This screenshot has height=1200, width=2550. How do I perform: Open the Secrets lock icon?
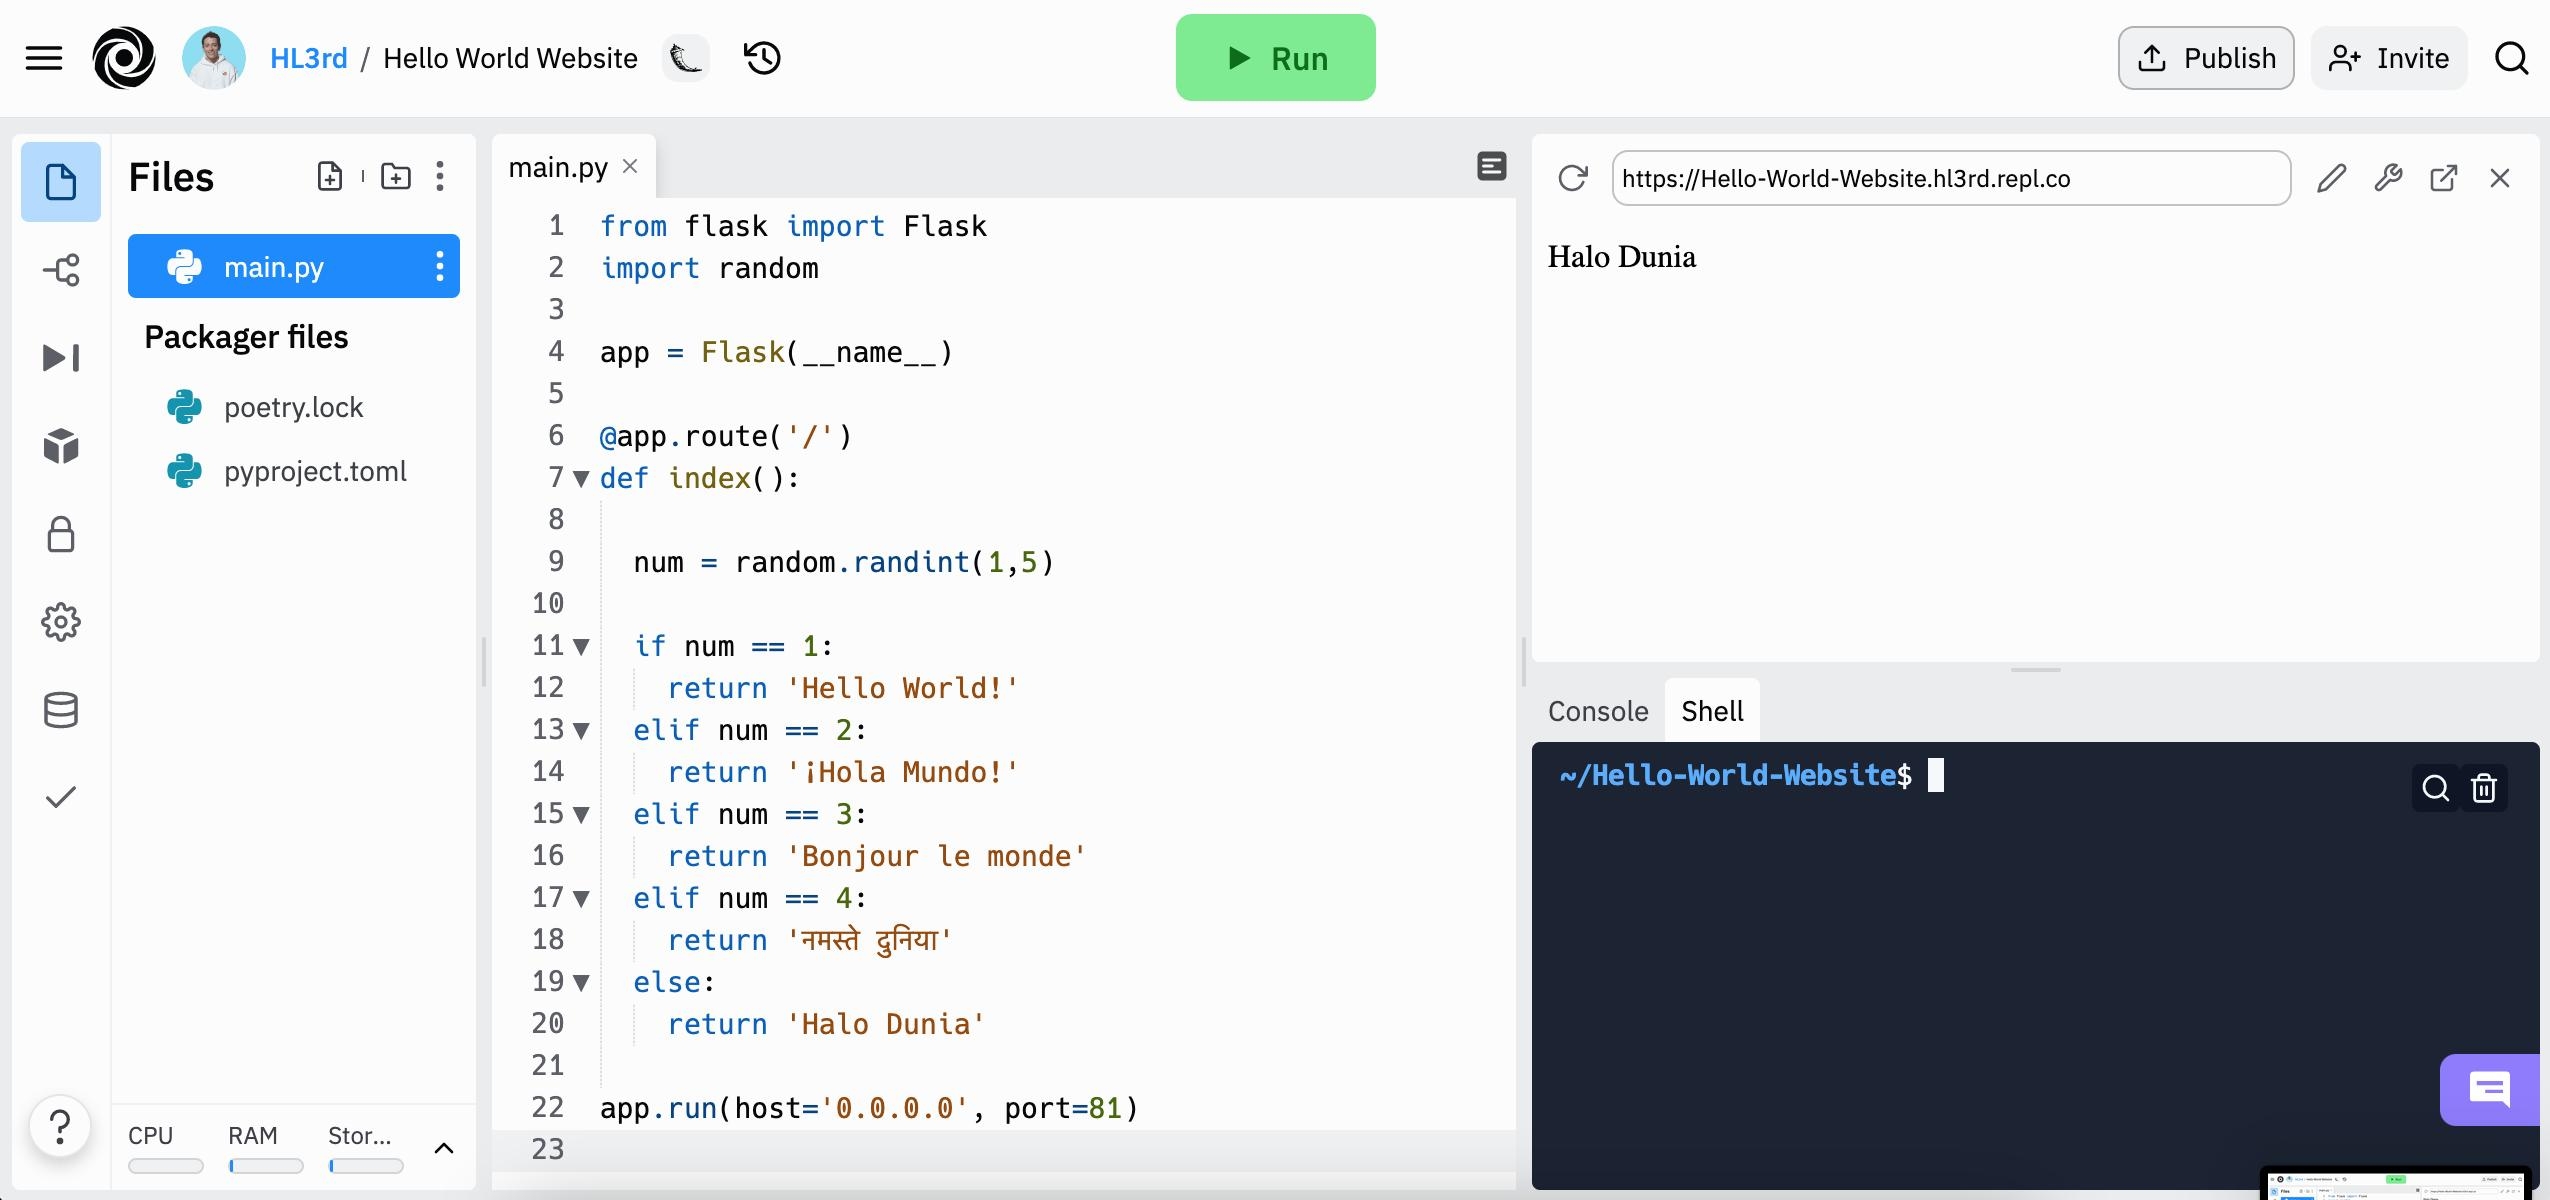(x=61, y=534)
